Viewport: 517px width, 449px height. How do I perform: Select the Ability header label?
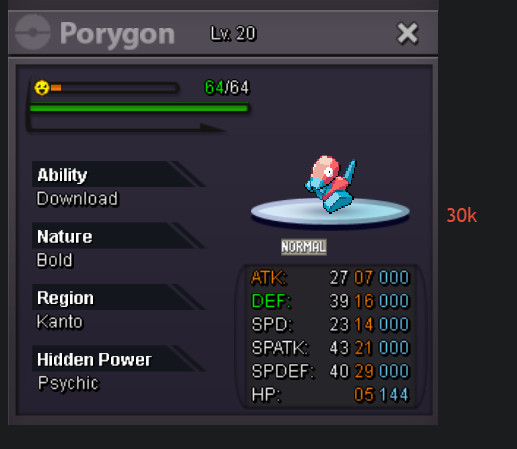point(62,175)
